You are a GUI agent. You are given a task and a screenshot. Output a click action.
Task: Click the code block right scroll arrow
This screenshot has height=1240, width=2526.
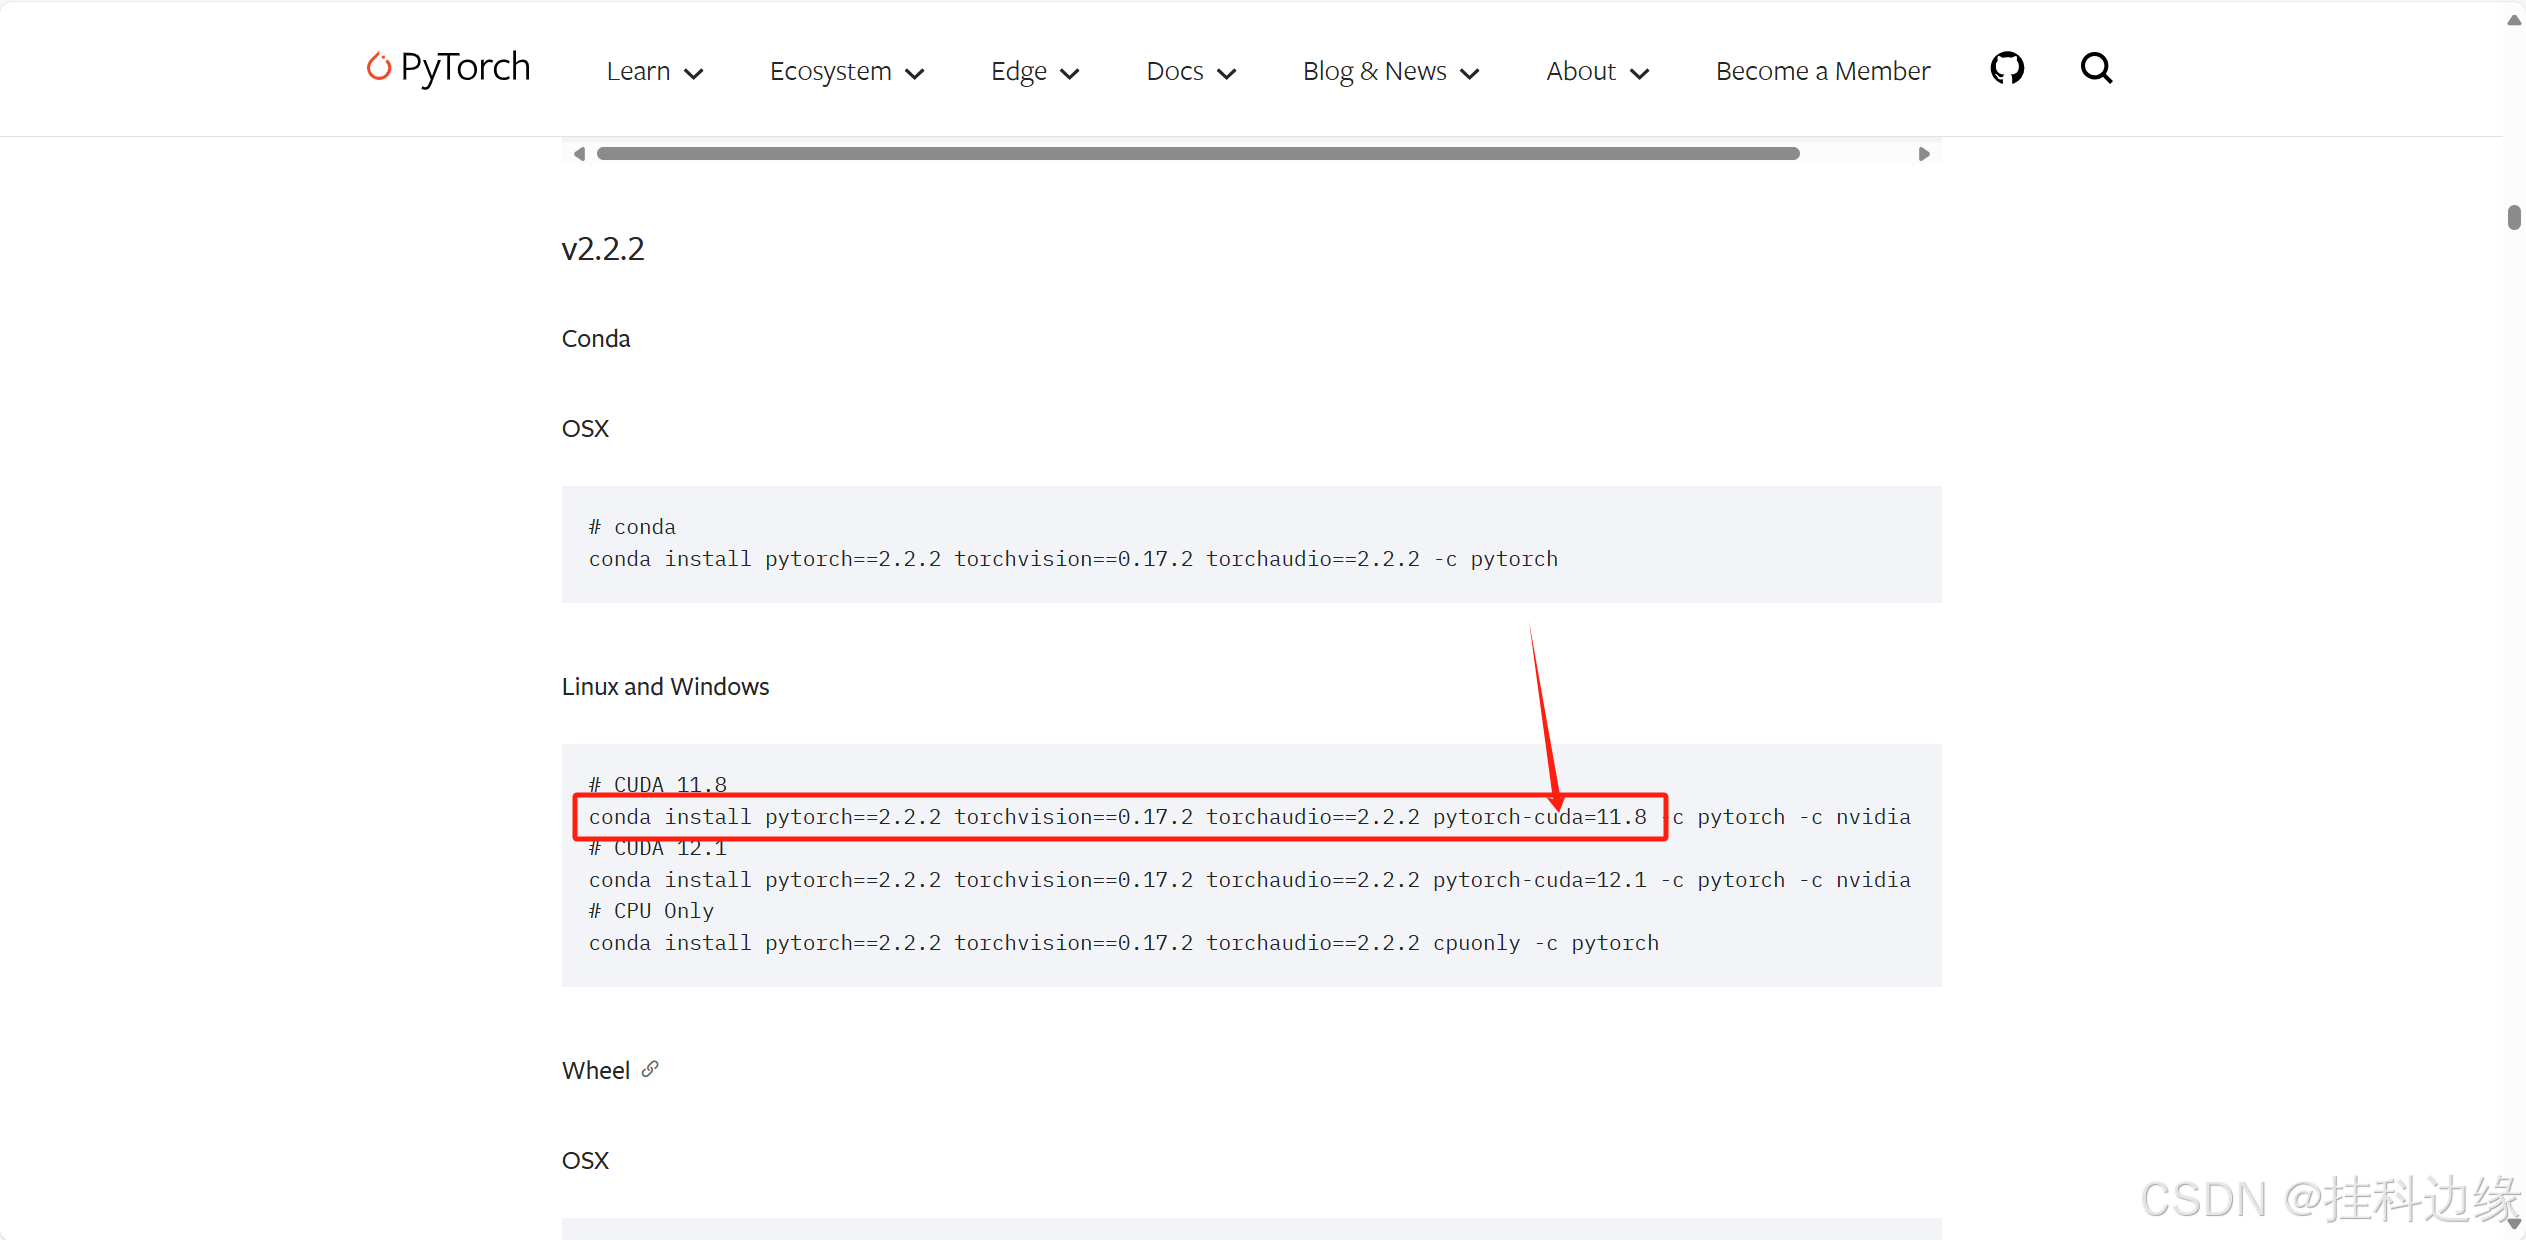(x=1923, y=154)
